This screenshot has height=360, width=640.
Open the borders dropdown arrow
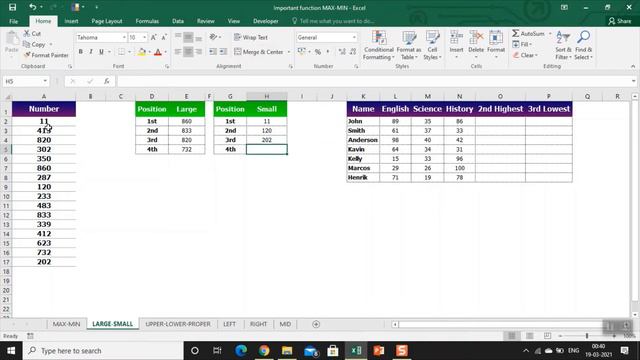click(x=129, y=52)
